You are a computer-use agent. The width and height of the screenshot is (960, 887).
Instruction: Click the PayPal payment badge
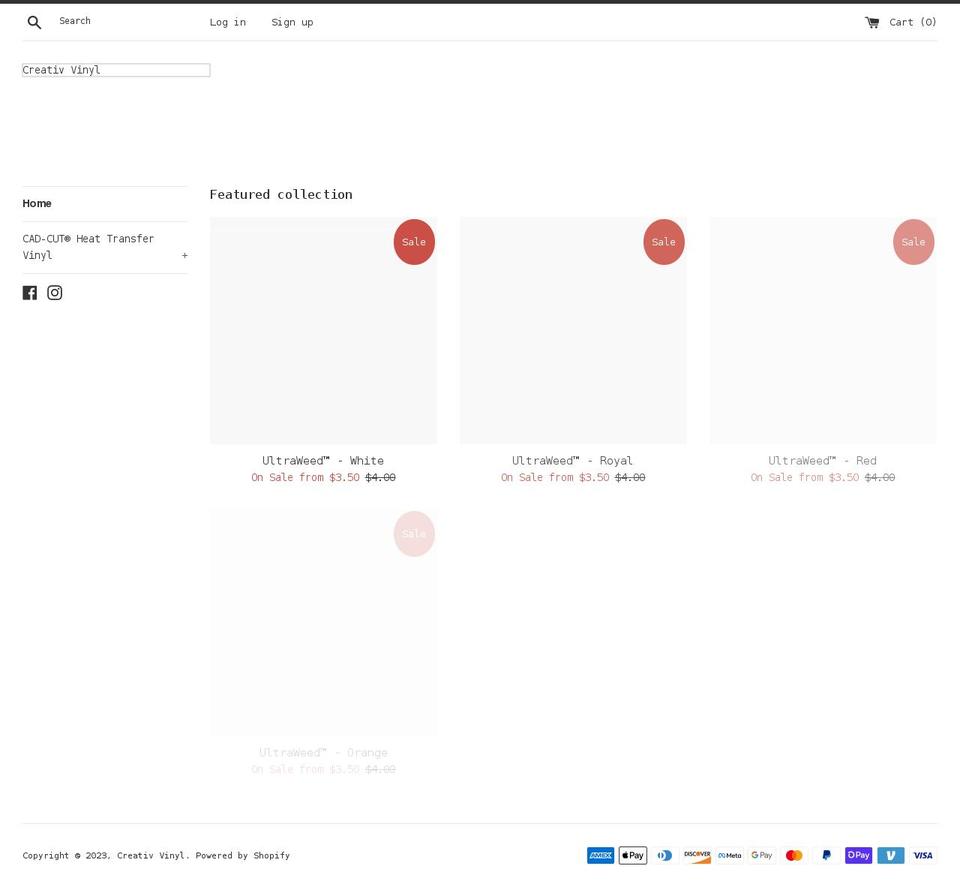click(x=825, y=855)
